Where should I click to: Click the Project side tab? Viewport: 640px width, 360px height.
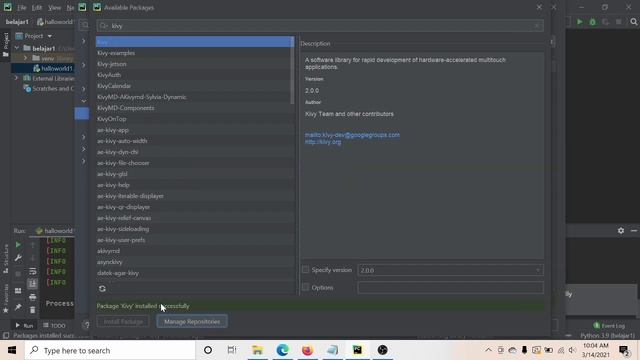point(5,44)
